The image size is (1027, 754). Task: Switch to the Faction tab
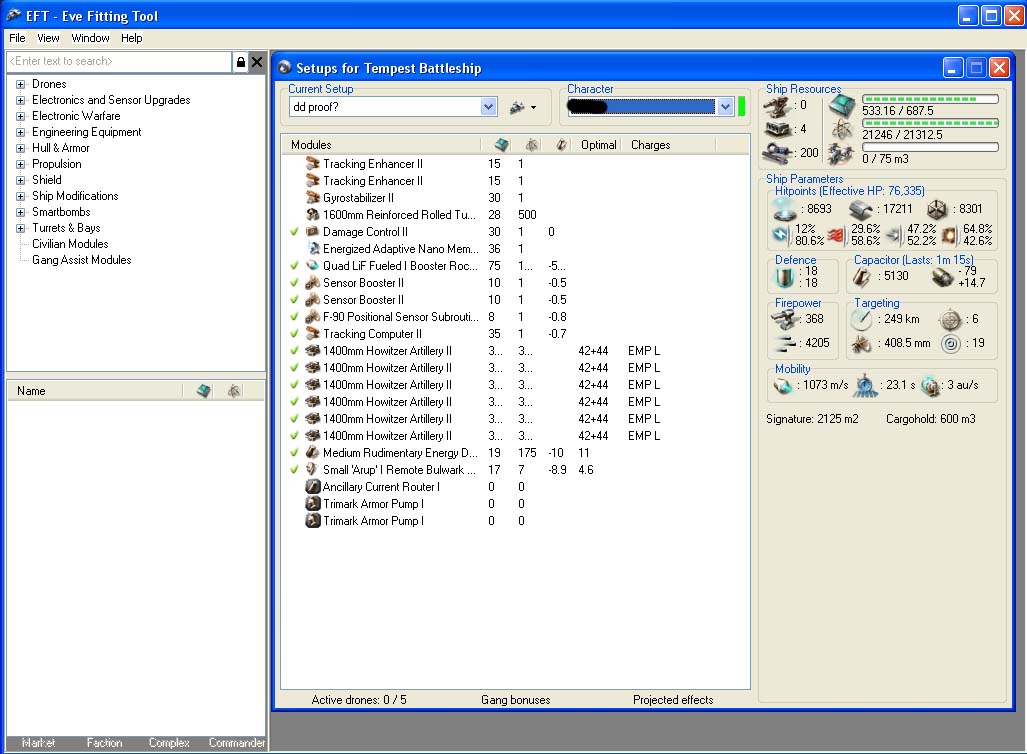click(x=104, y=742)
